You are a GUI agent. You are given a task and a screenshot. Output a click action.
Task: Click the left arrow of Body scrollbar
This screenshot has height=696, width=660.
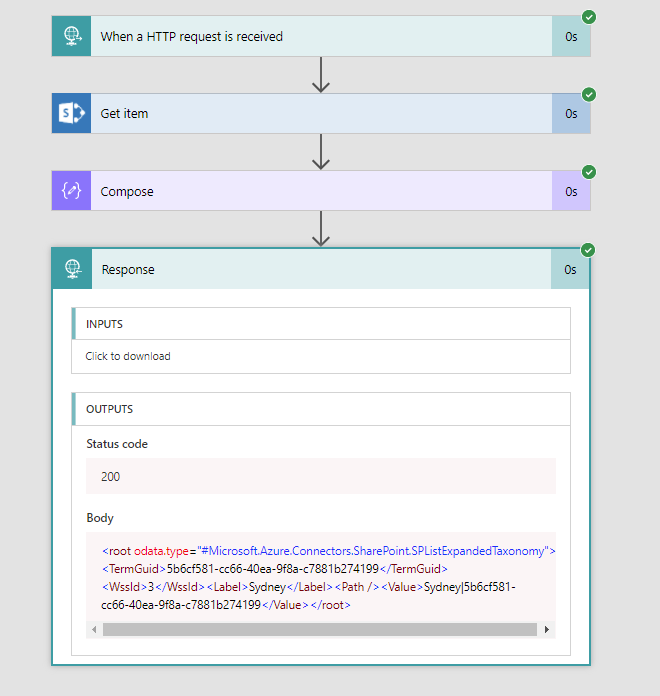(95, 629)
